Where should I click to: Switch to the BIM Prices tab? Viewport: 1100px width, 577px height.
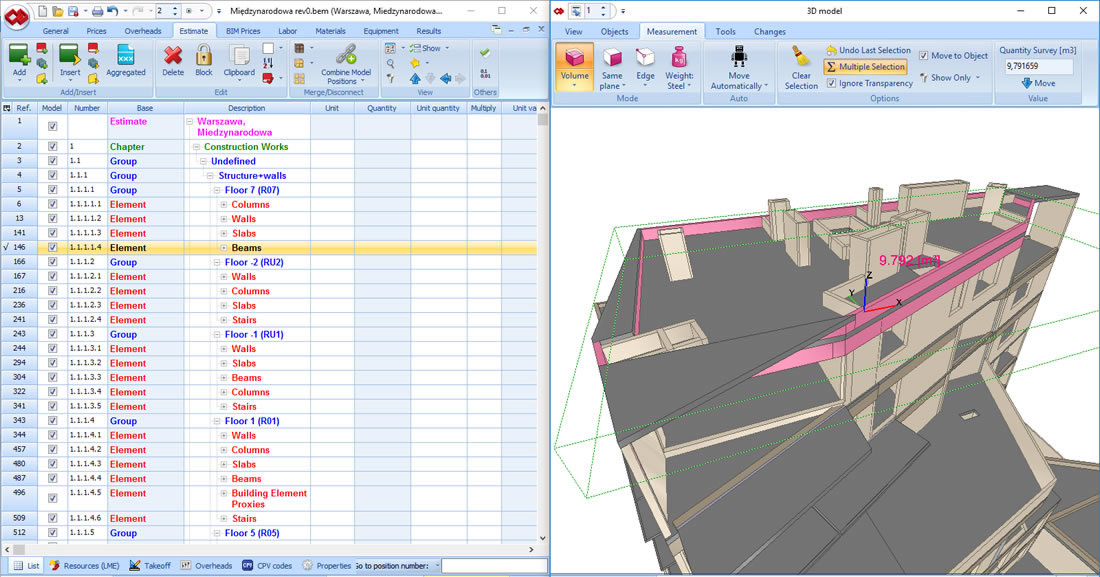[243, 31]
